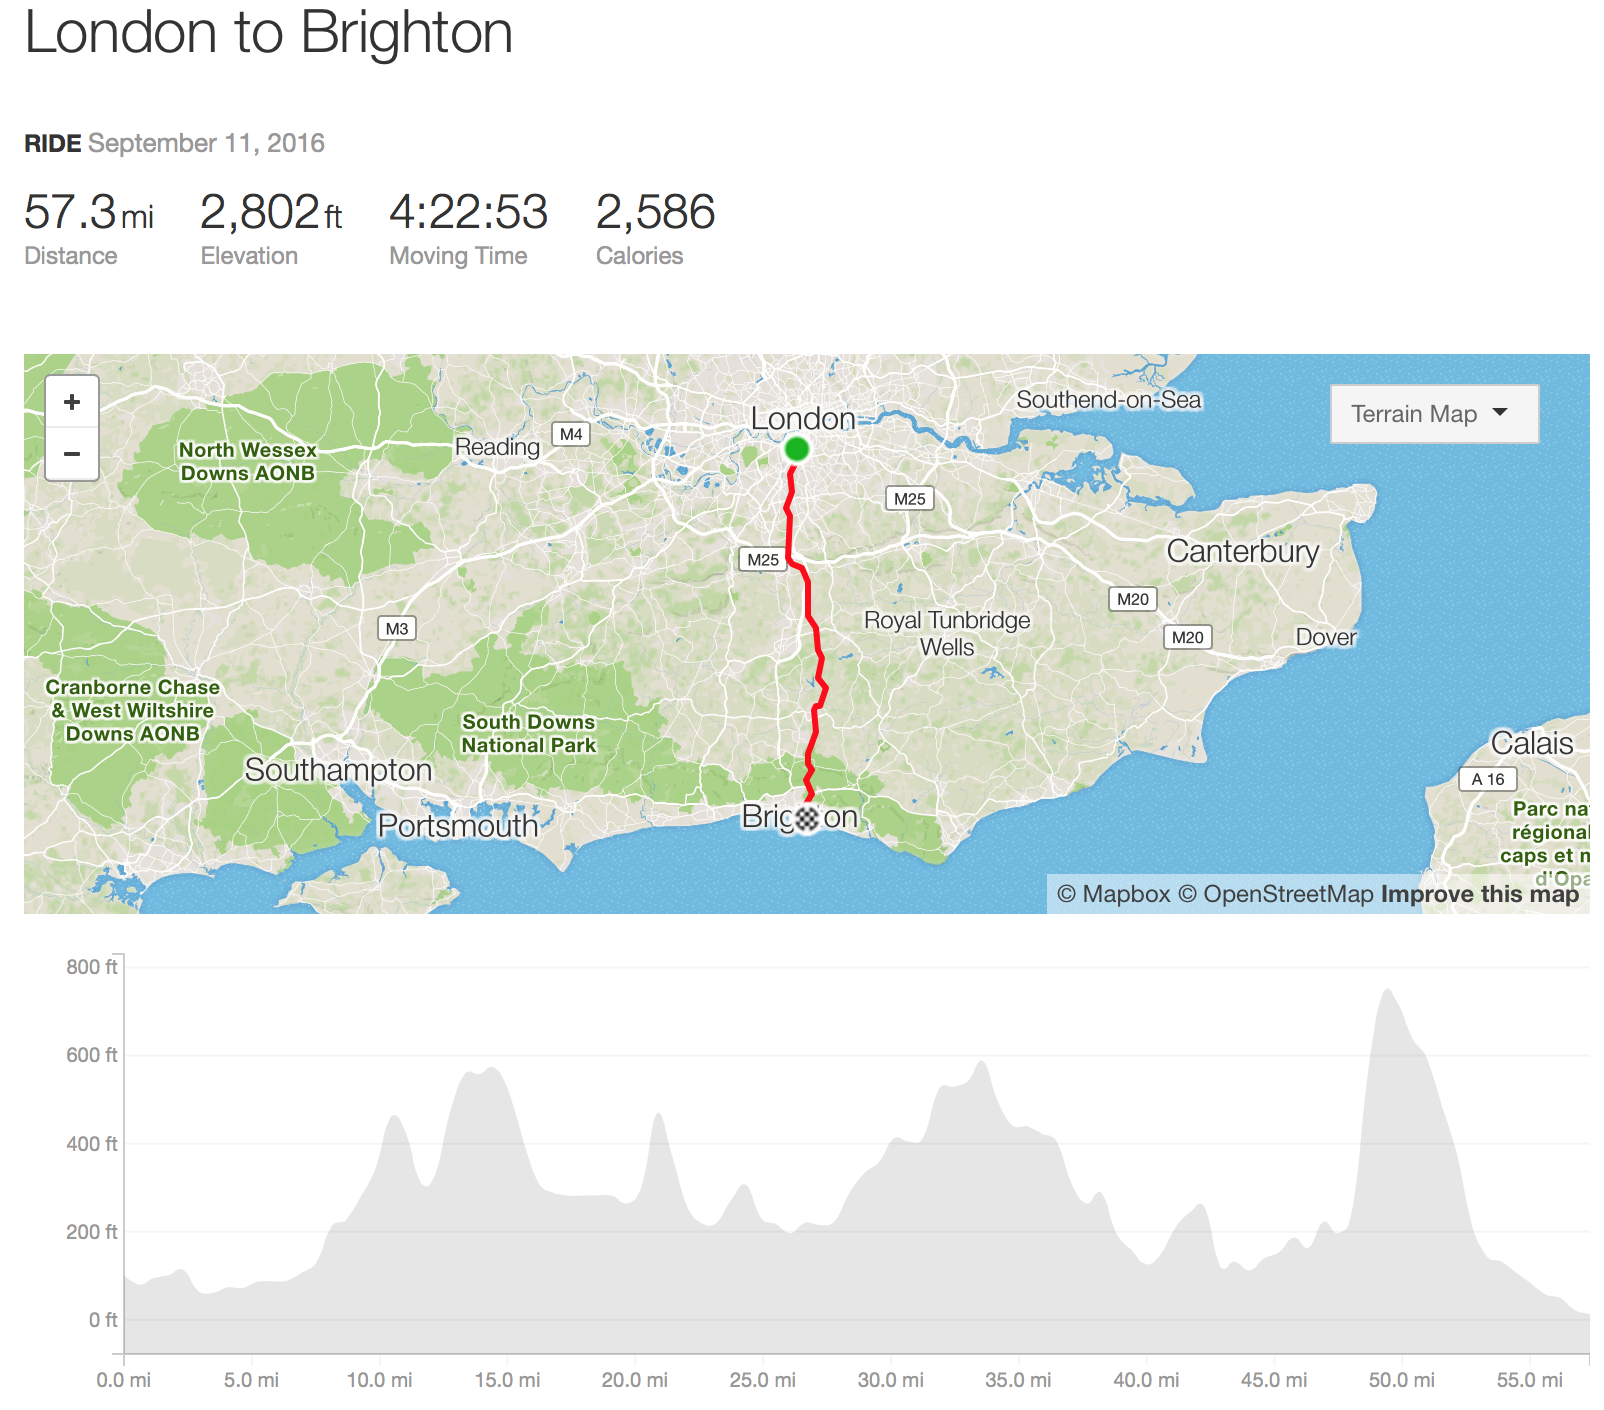Zoom in with the plus button
The height and width of the screenshot is (1410, 1604).
(72, 402)
